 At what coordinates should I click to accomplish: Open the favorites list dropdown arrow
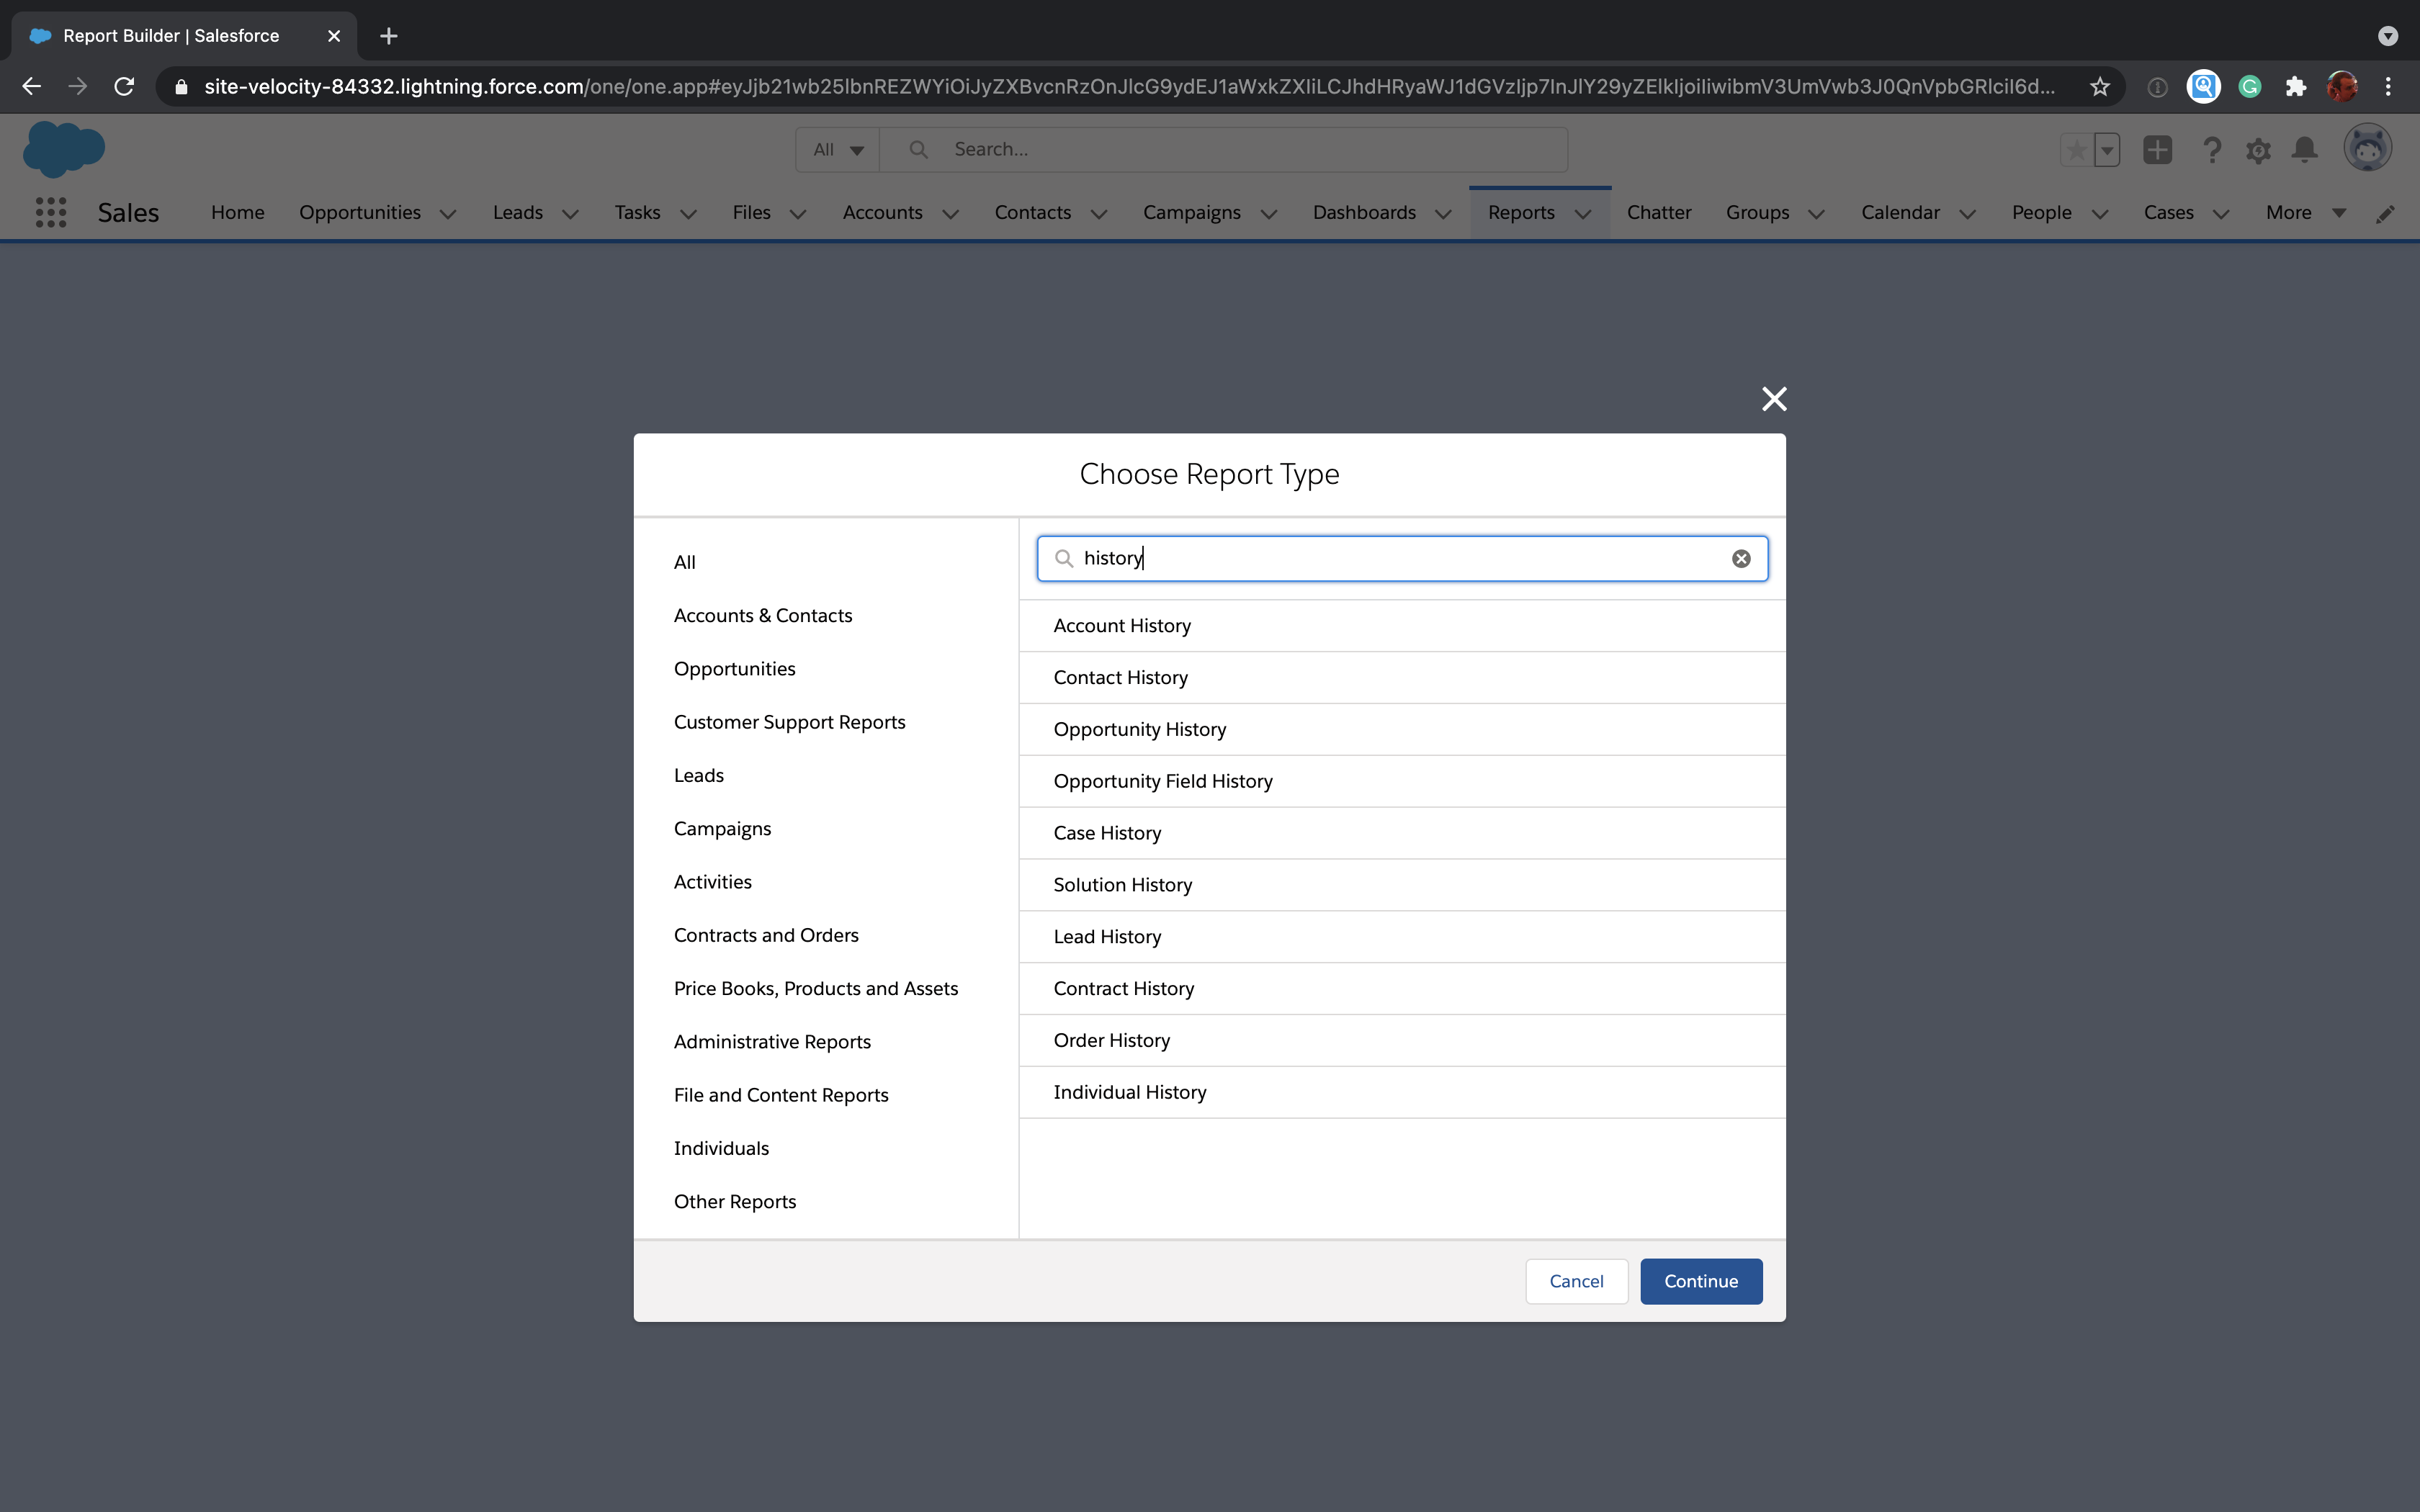click(2107, 149)
